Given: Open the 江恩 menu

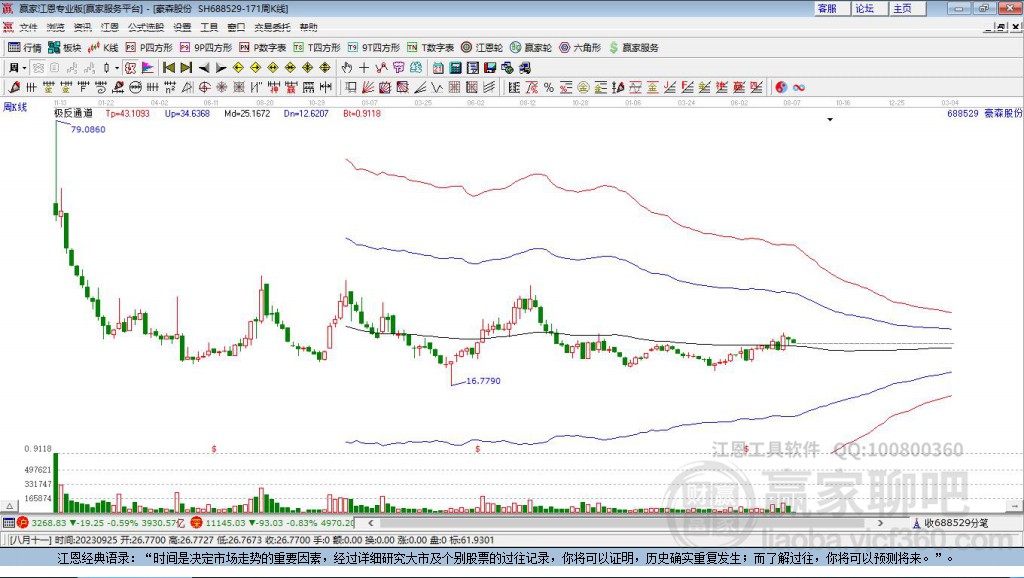Looking at the screenshot, I should [x=110, y=27].
